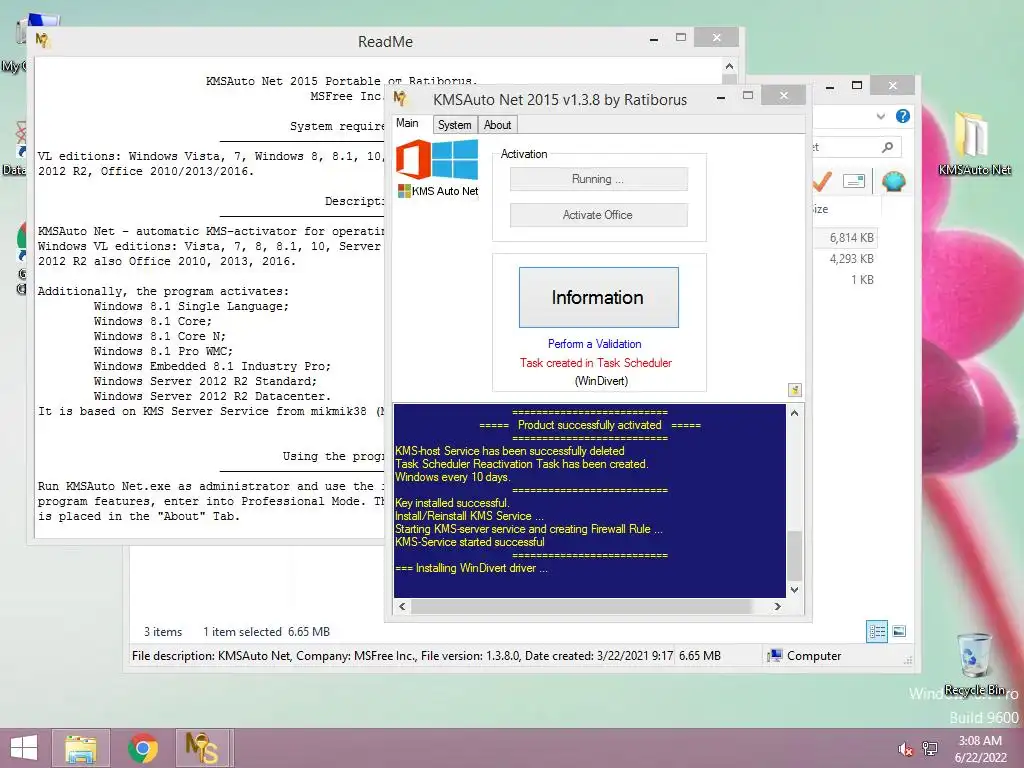Open the Explorer help question mark icon

[x=903, y=116]
